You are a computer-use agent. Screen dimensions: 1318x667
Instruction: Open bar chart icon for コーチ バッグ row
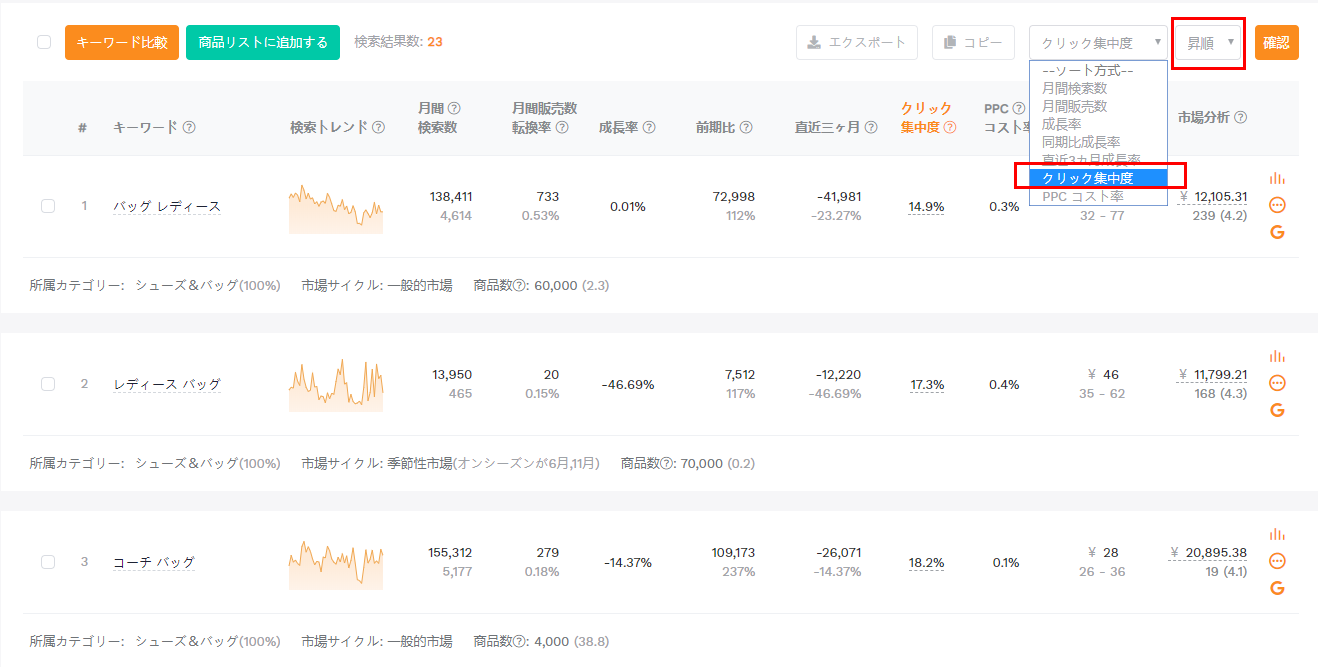coord(1277,534)
